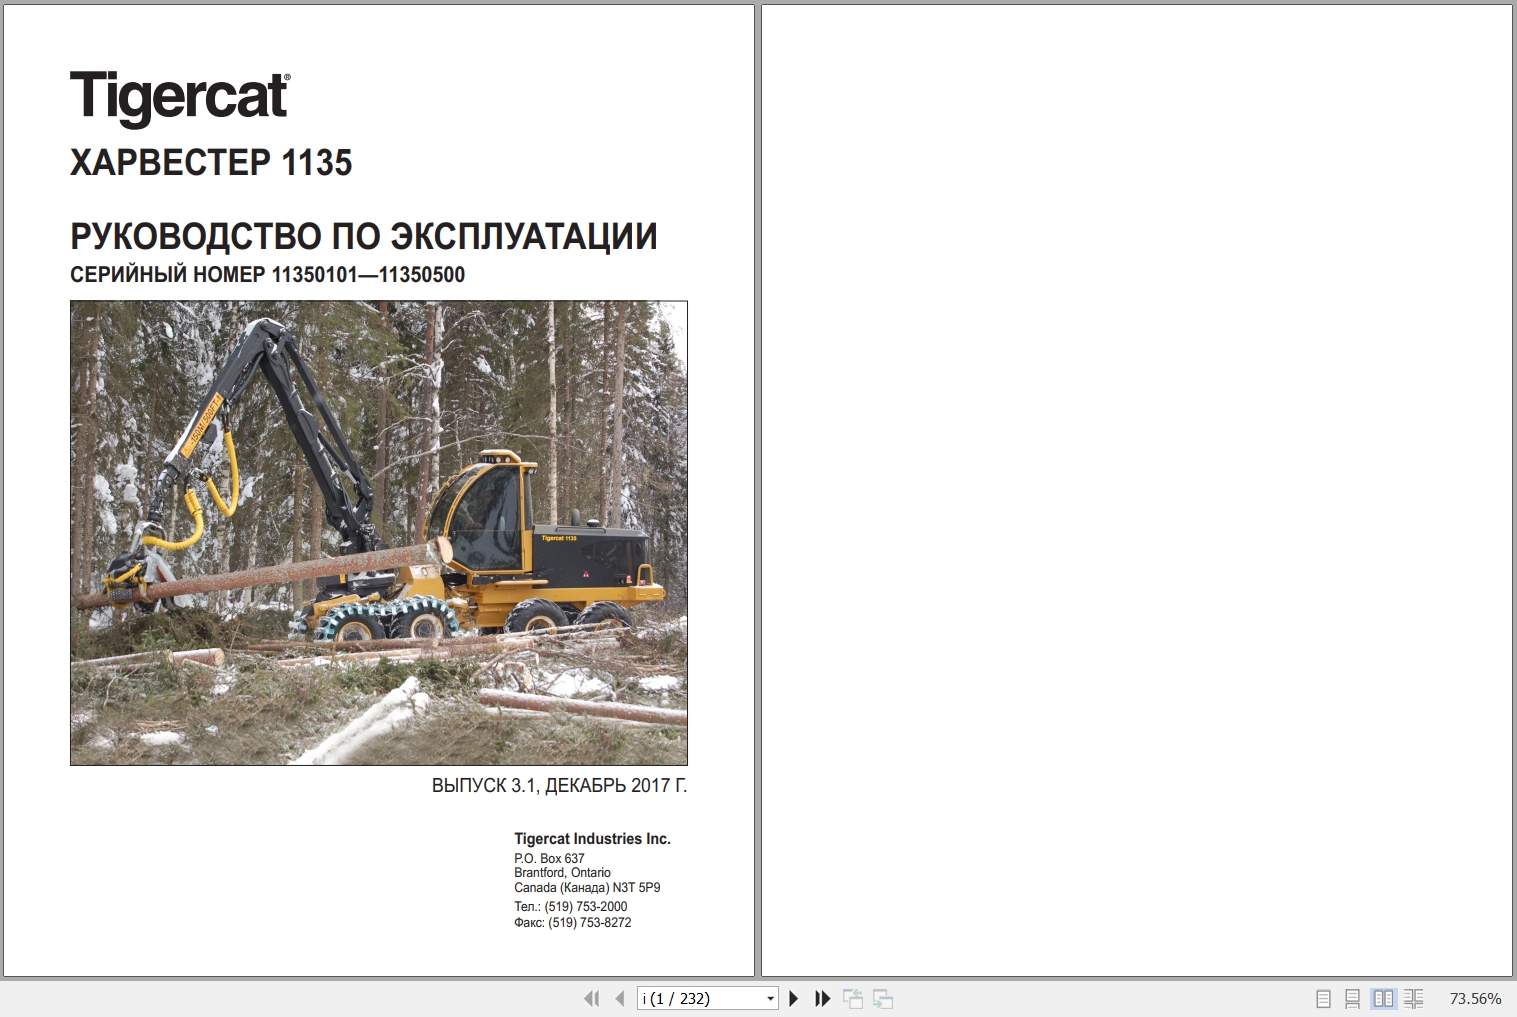Advance to the next page
Screen dimensions: 1517x1017
pyautogui.click(x=793, y=998)
